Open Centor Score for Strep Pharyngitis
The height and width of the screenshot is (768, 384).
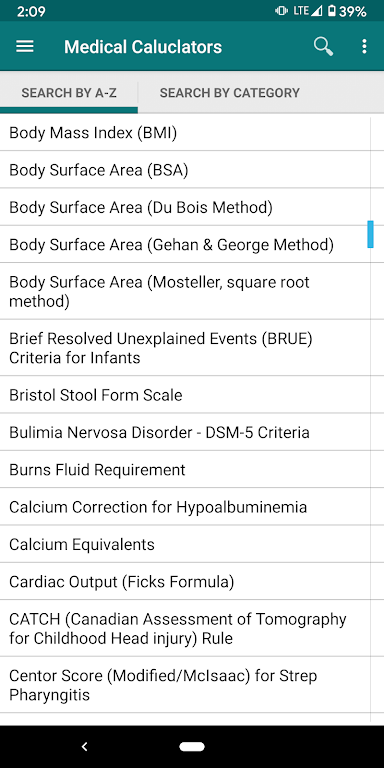tap(185, 685)
